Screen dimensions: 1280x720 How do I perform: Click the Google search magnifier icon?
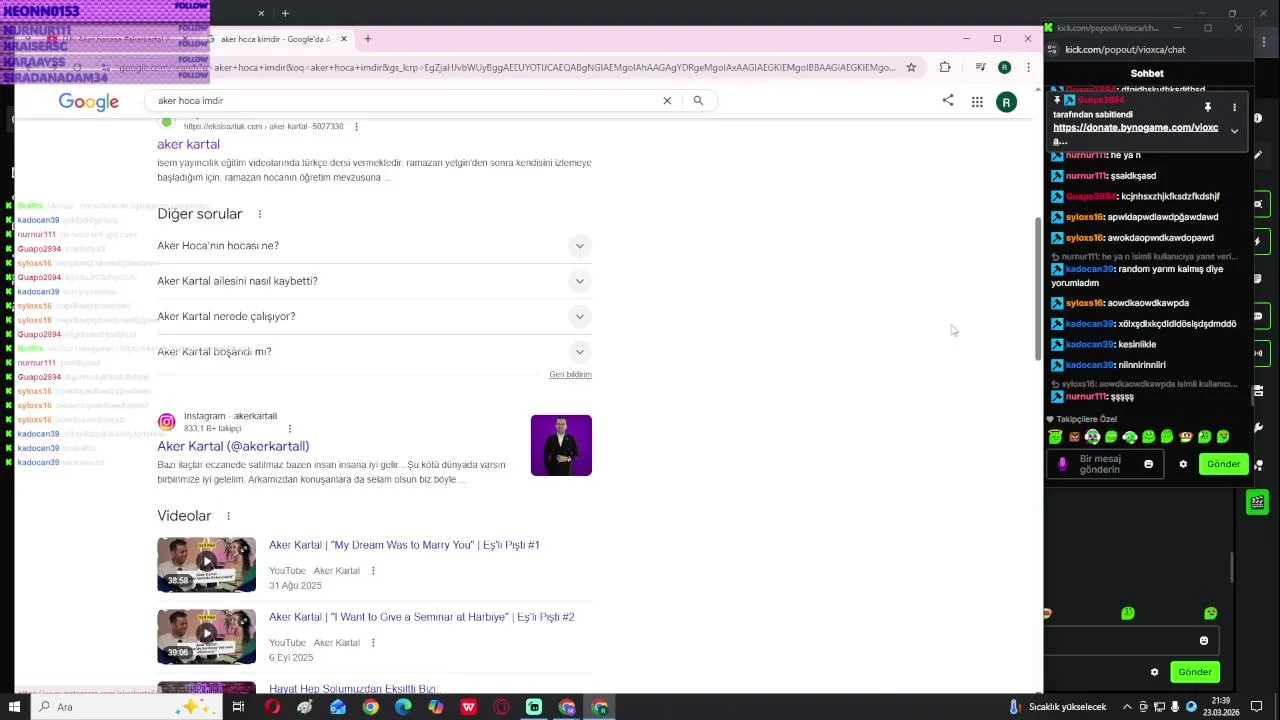click(x=698, y=100)
